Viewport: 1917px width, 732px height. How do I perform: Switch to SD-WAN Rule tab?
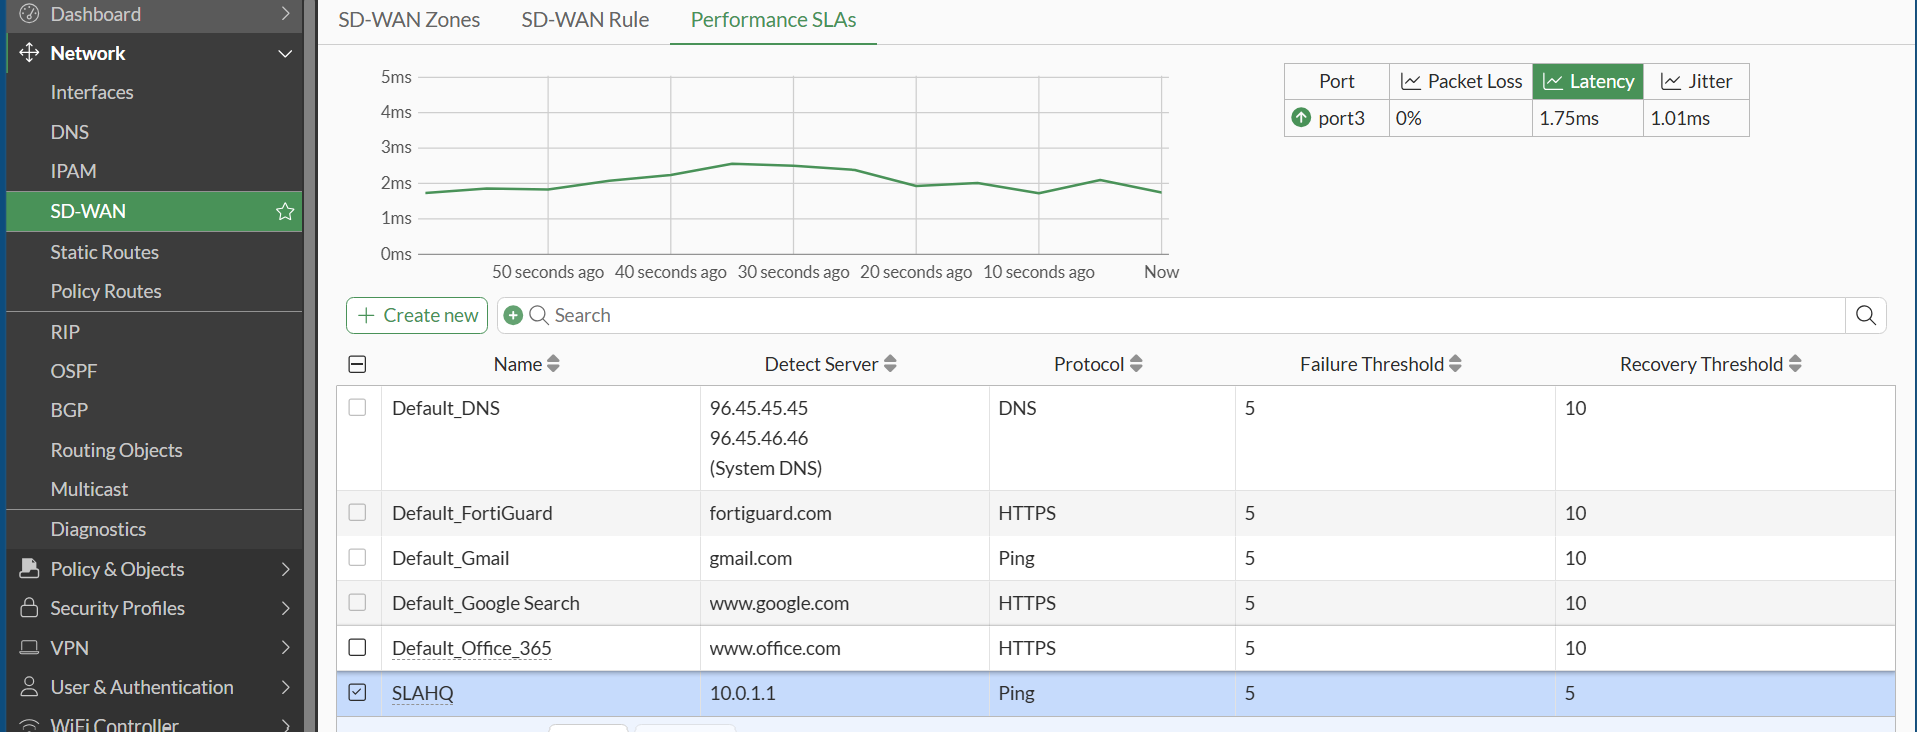click(x=585, y=20)
